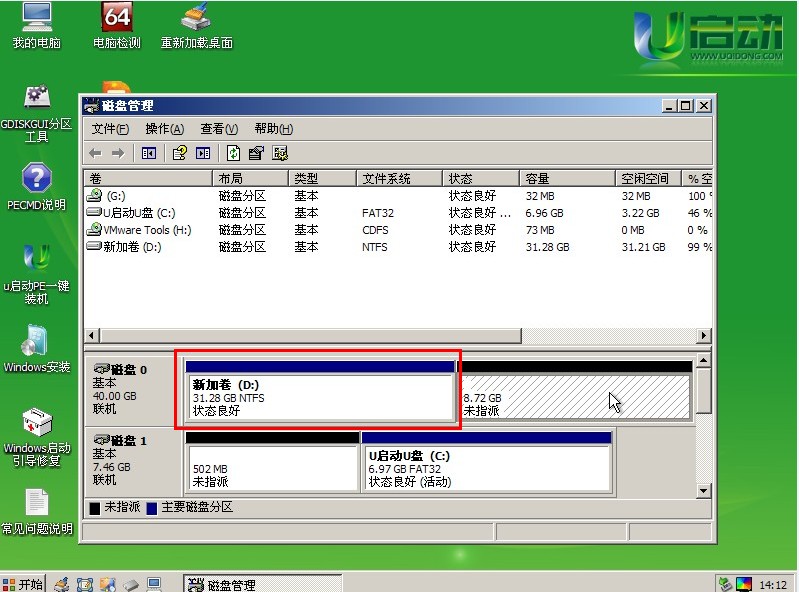
Task: Toggle the action pane toolbar icon
Action: [203, 153]
